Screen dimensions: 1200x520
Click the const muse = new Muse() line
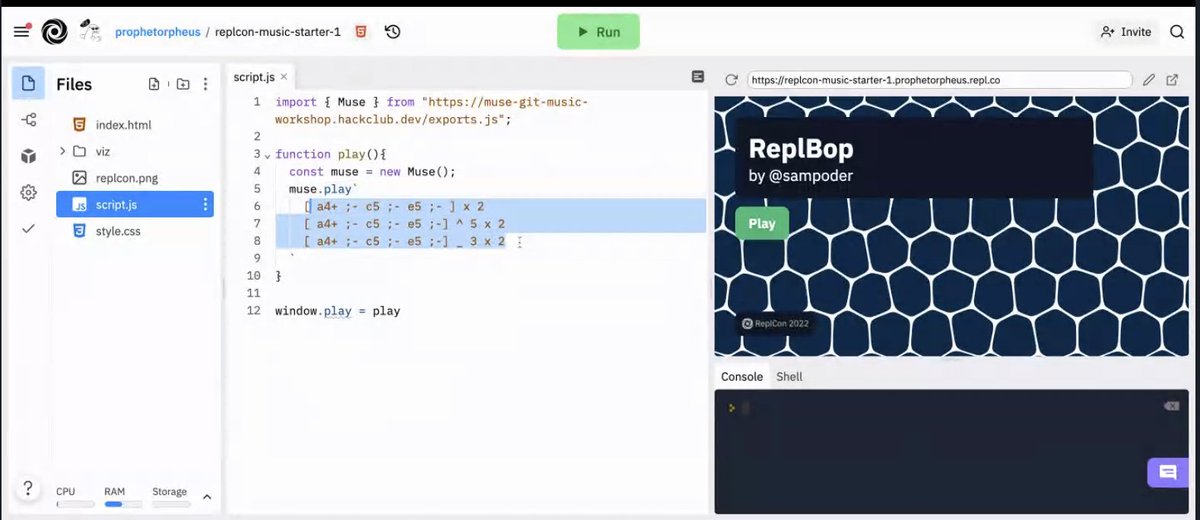point(372,172)
